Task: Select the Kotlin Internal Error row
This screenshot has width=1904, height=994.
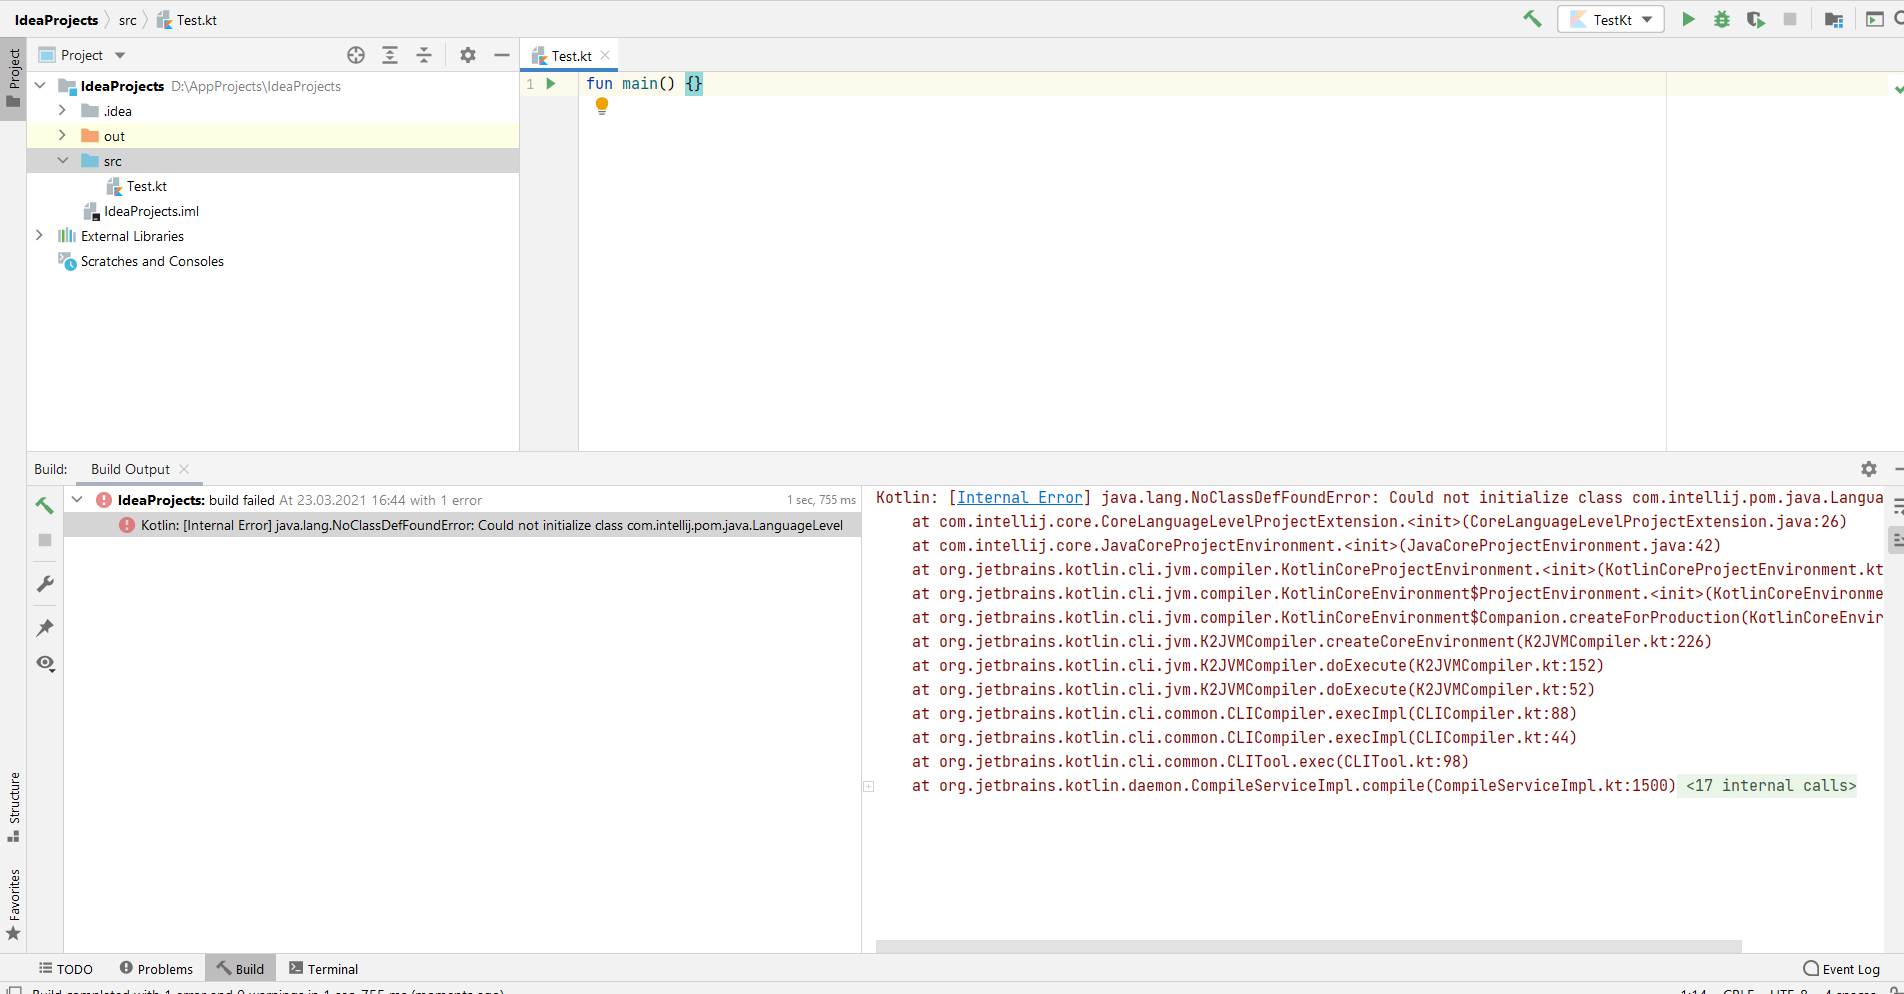Action: point(462,525)
